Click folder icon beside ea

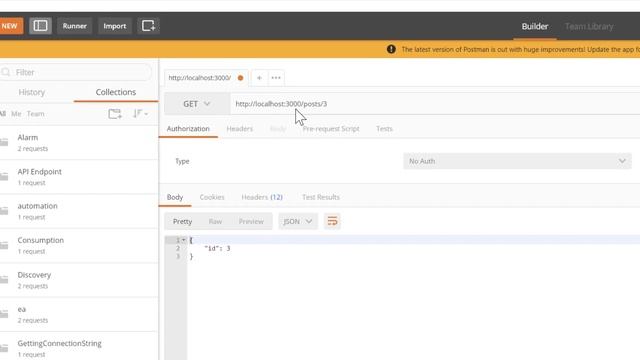click(4, 314)
